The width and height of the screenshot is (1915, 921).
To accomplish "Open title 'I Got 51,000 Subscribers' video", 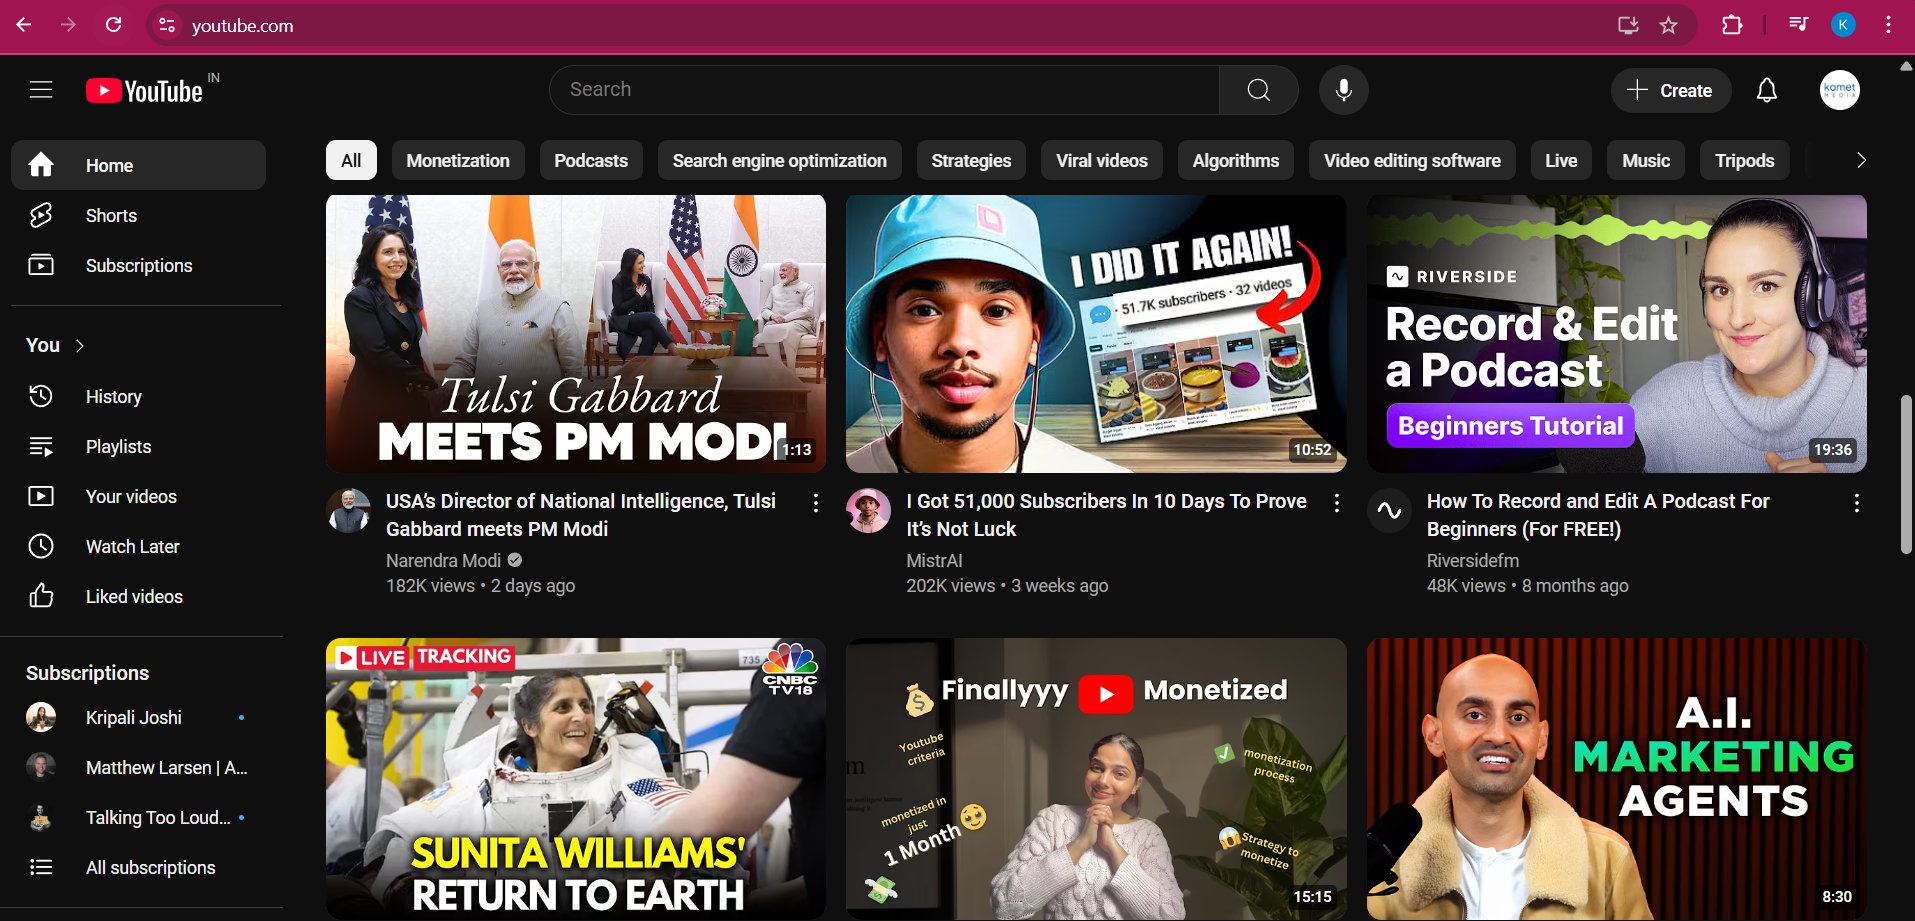I will pos(1106,515).
